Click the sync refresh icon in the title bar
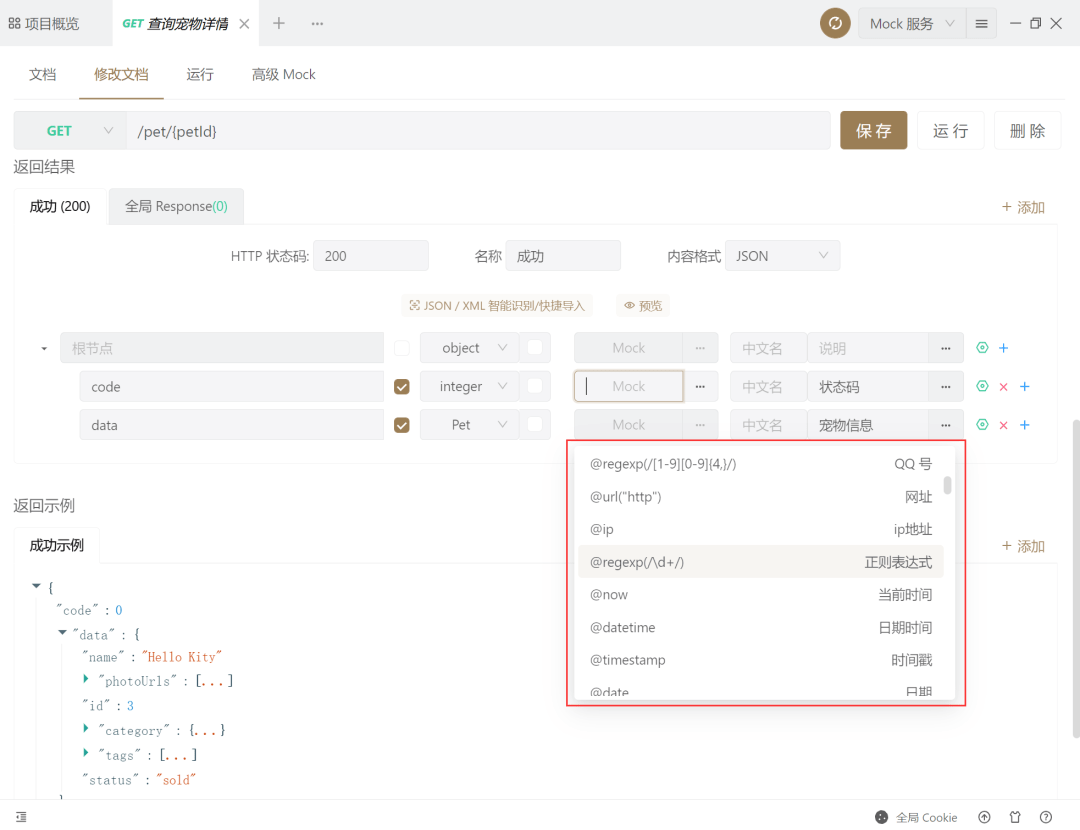This screenshot has width=1080, height=830. [x=835, y=22]
